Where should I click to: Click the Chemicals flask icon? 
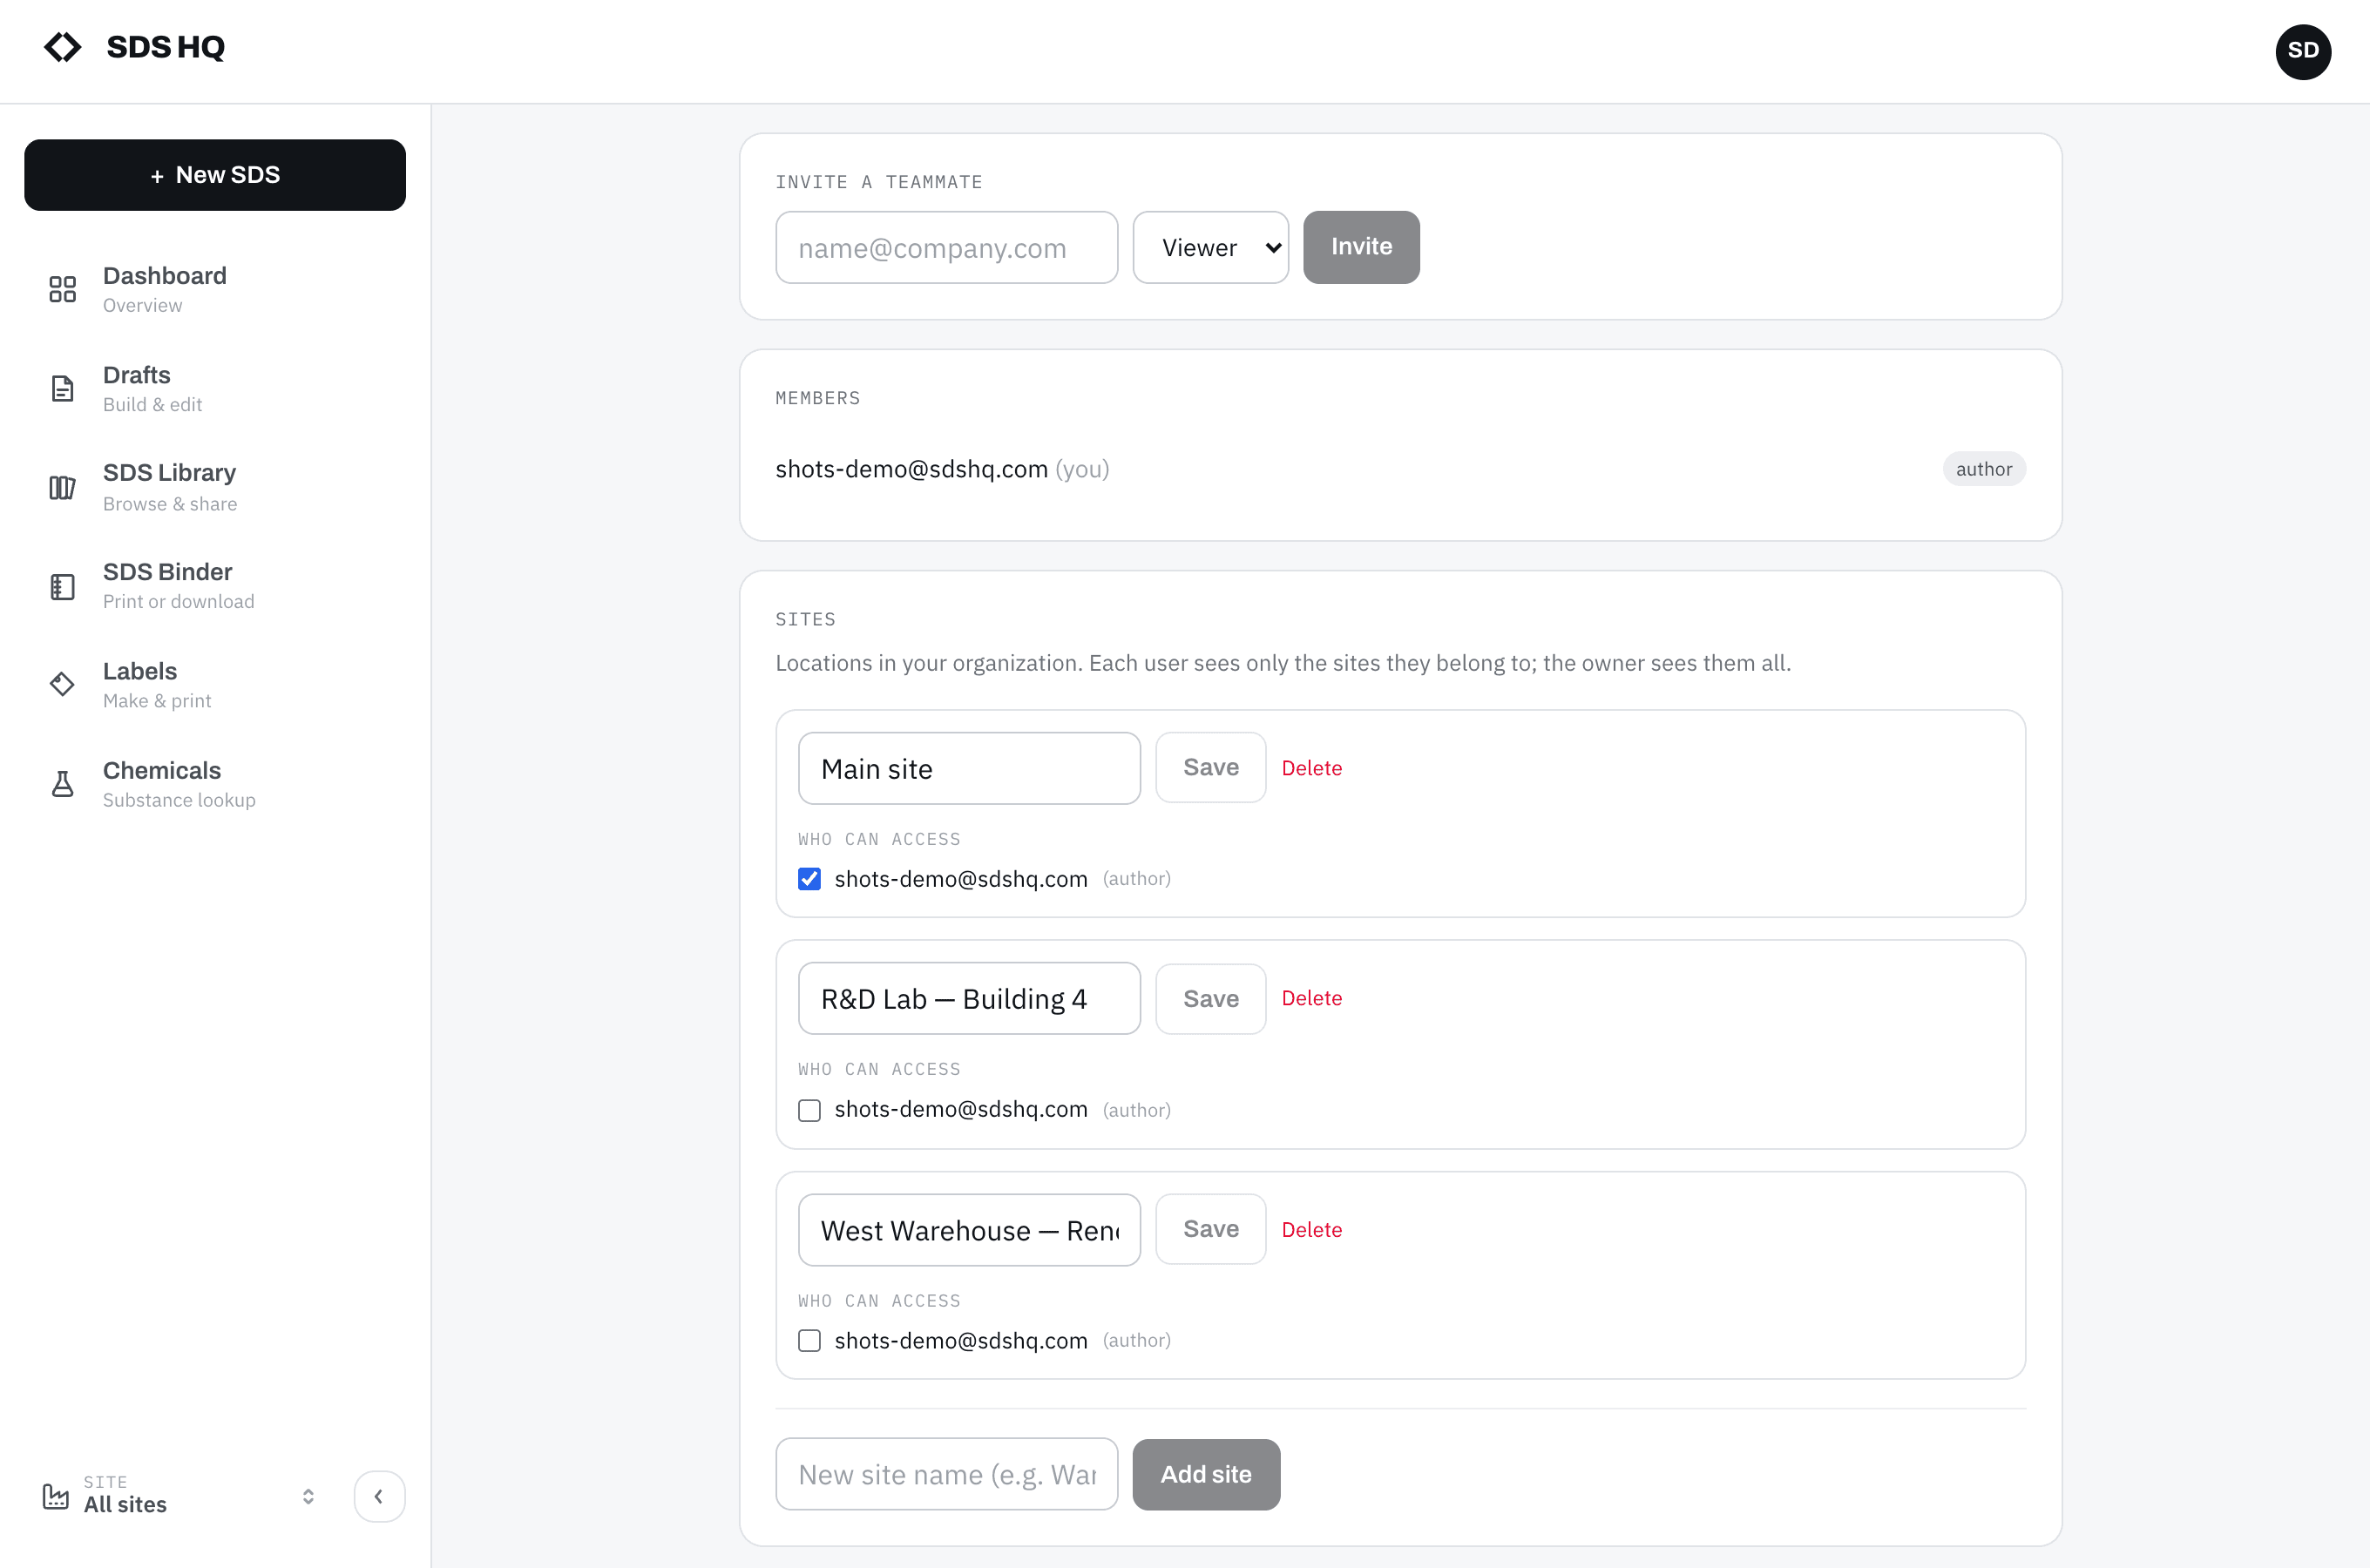pyautogui.click(x=63, y=784)
